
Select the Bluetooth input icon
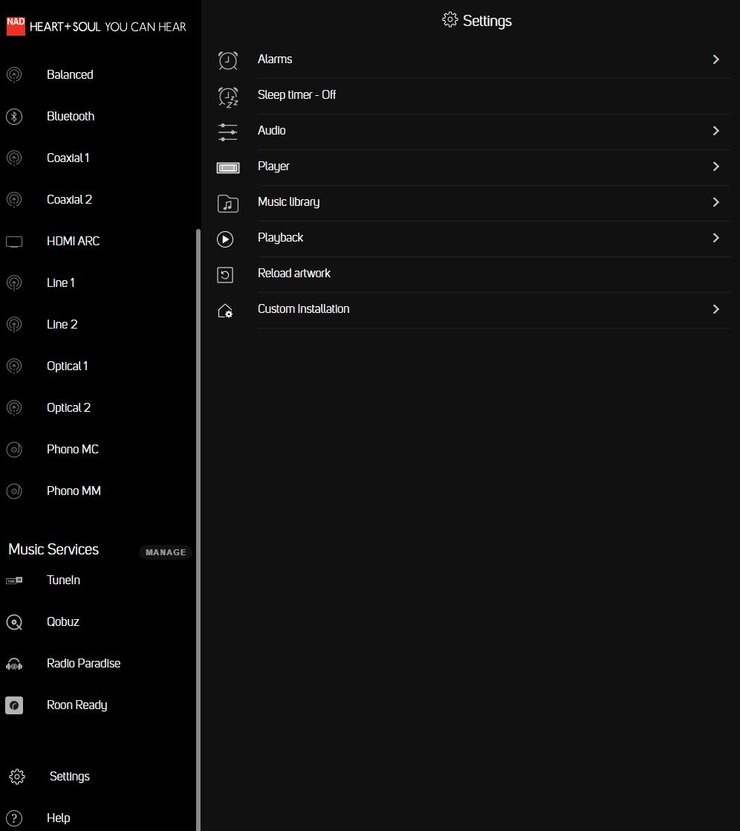pos(14,116)
